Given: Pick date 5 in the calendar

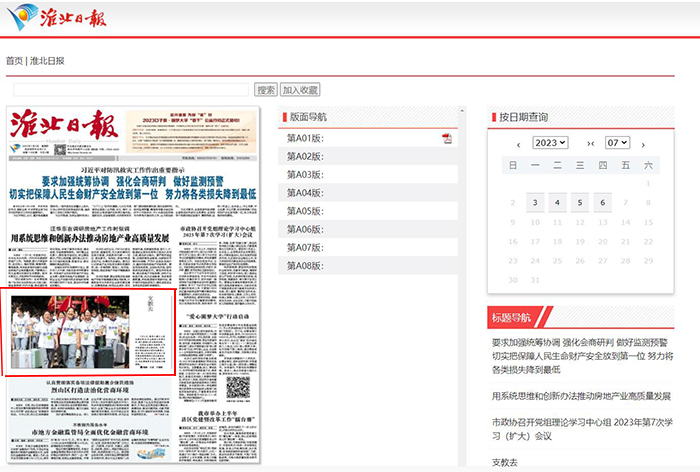Looking at the screenshot, I should pos(580,203).
